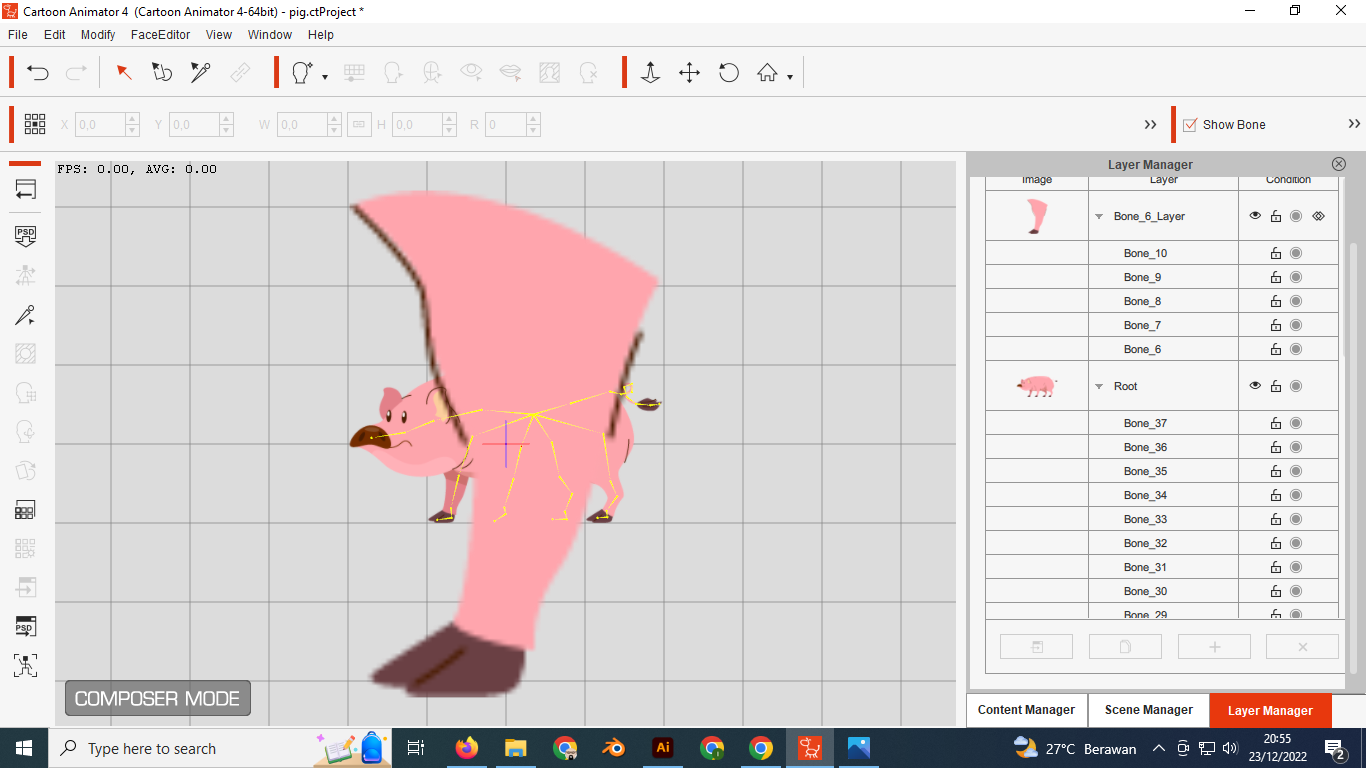The width and height of the screenshot is (1366, 768).
Task: Click the greyed eye settings icon in toolbar
Action: coord(471,72)
